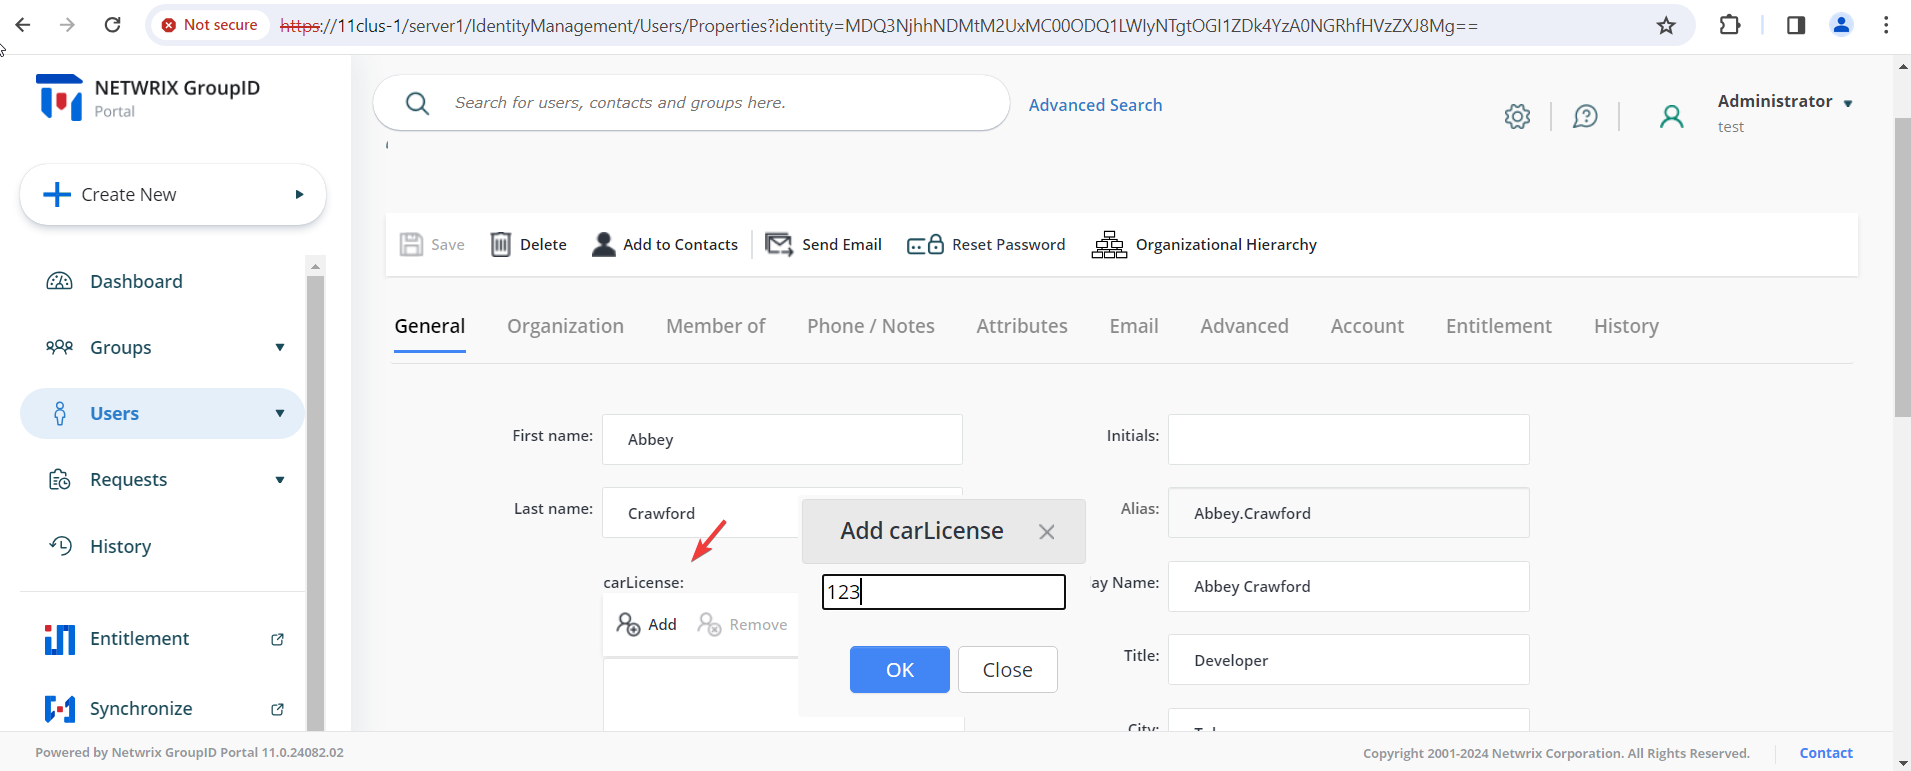Expand the Users sidebar dropdown arrow
The height and width of the screenshot is (771, 1911).
280,413
